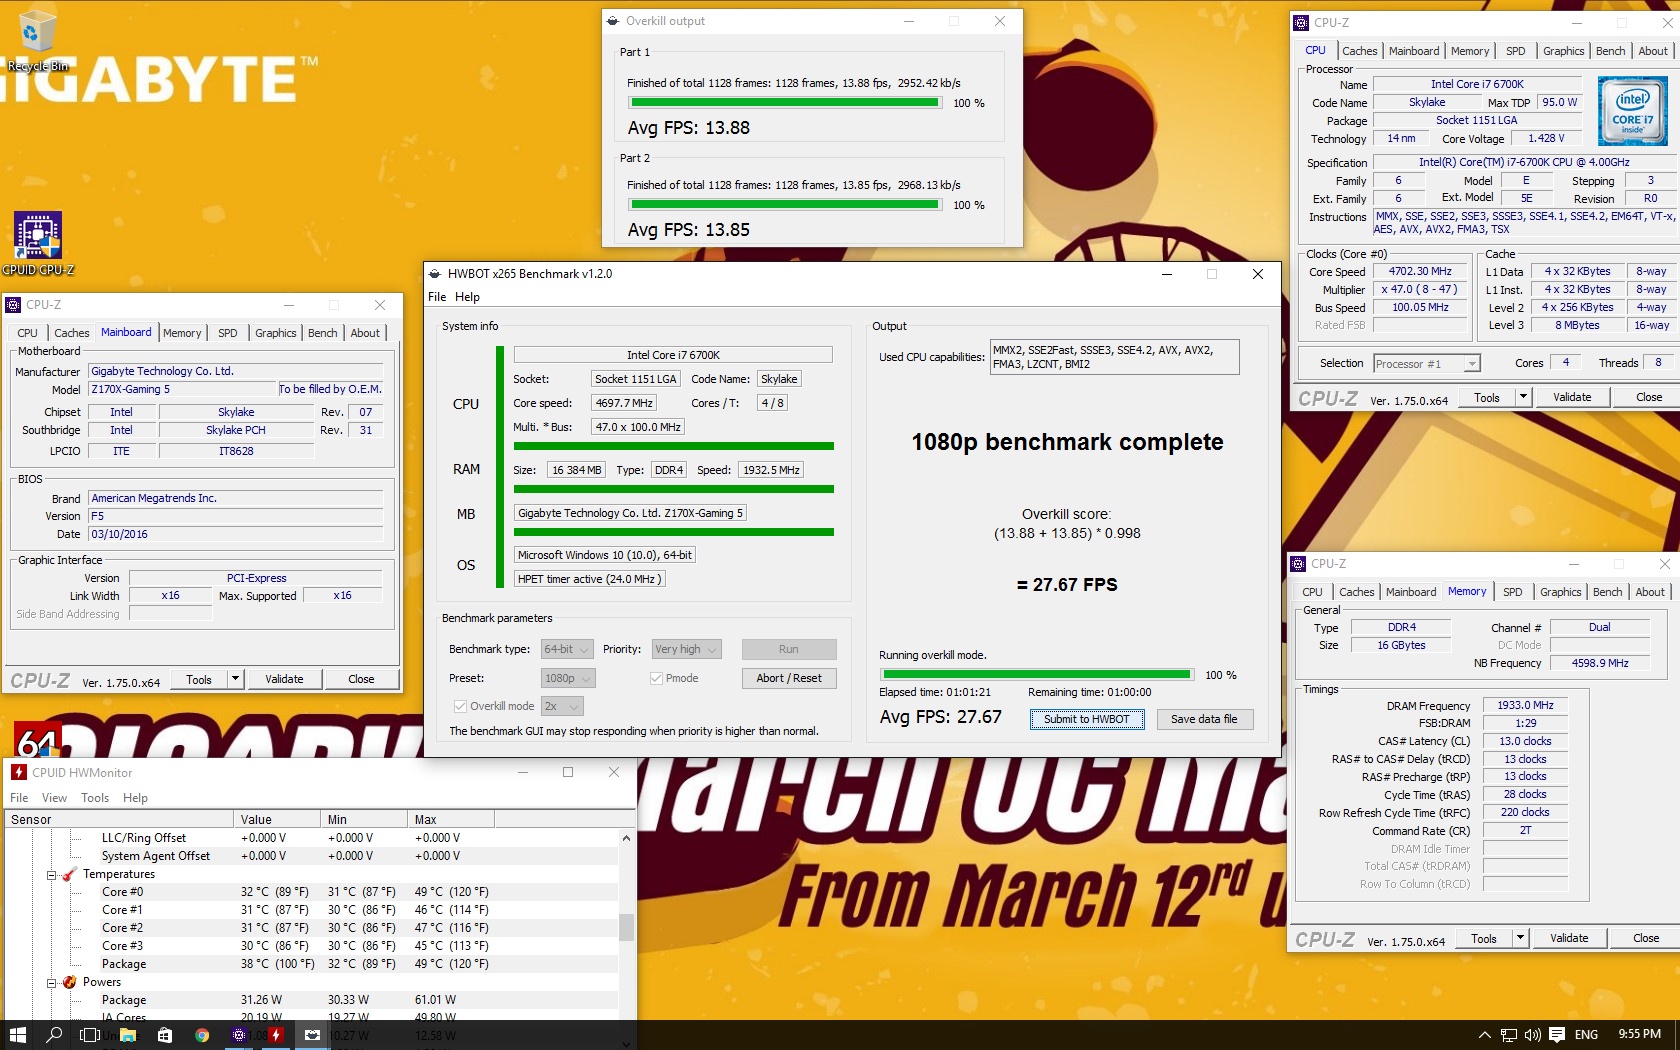This screenshot has width=1680, height=1050.
Task: Open the Tools menu in HWMonitor
Action: pos(95,798)
